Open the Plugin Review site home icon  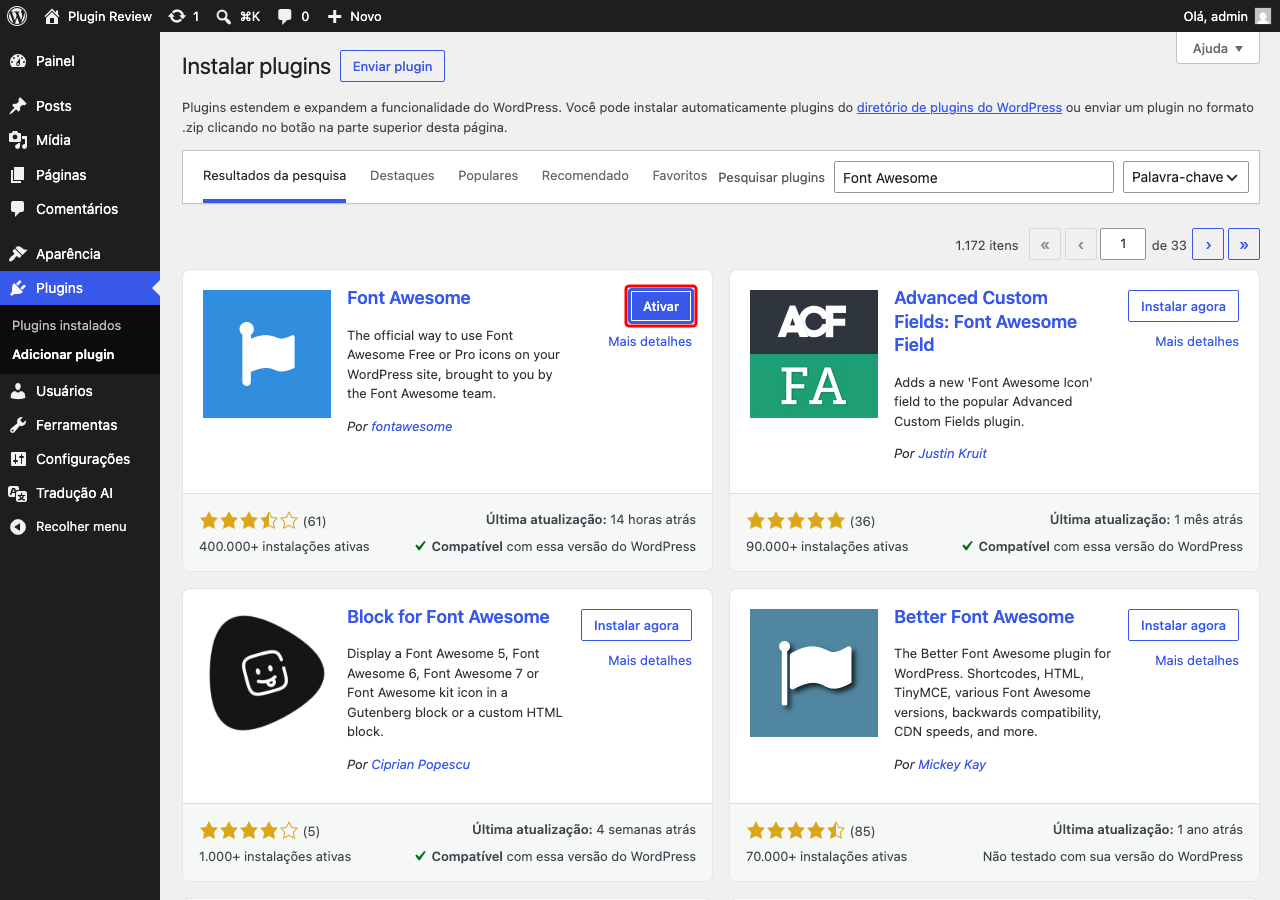(52, 16)
